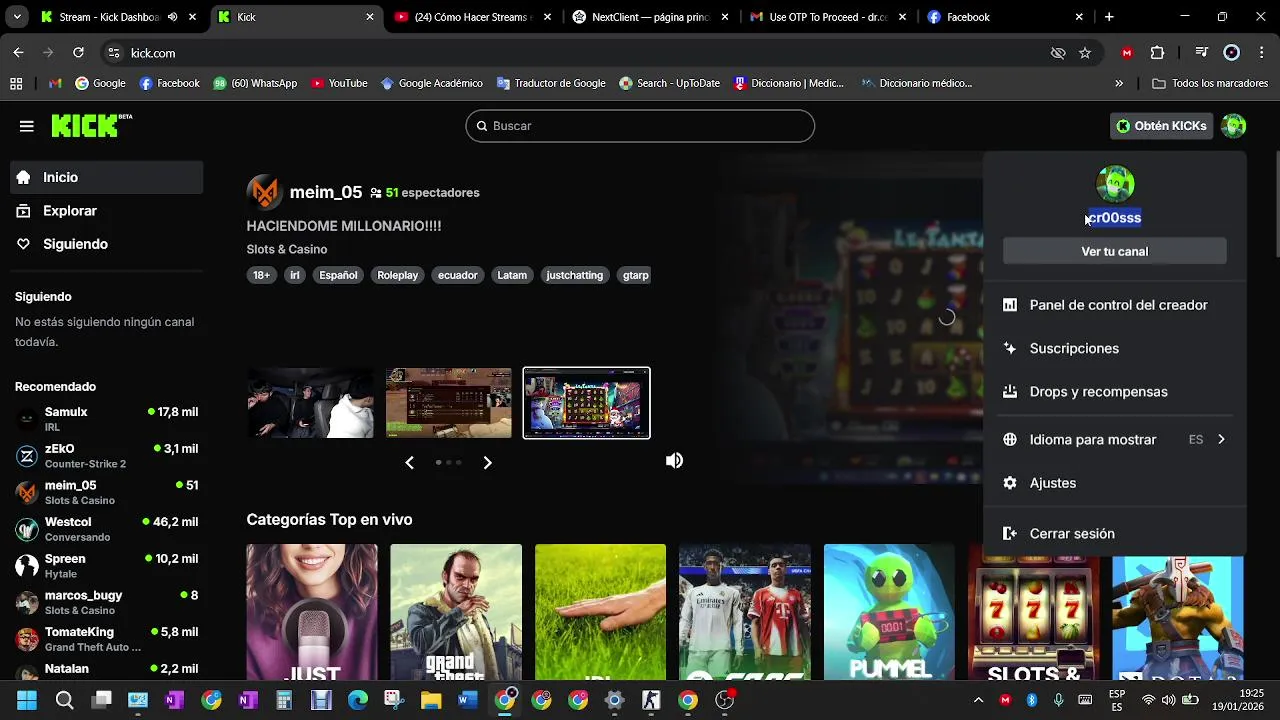Viewport: 1280px width, 720px height.
Task: Open the hamburger sidebar menu
Action: [27, 126]
